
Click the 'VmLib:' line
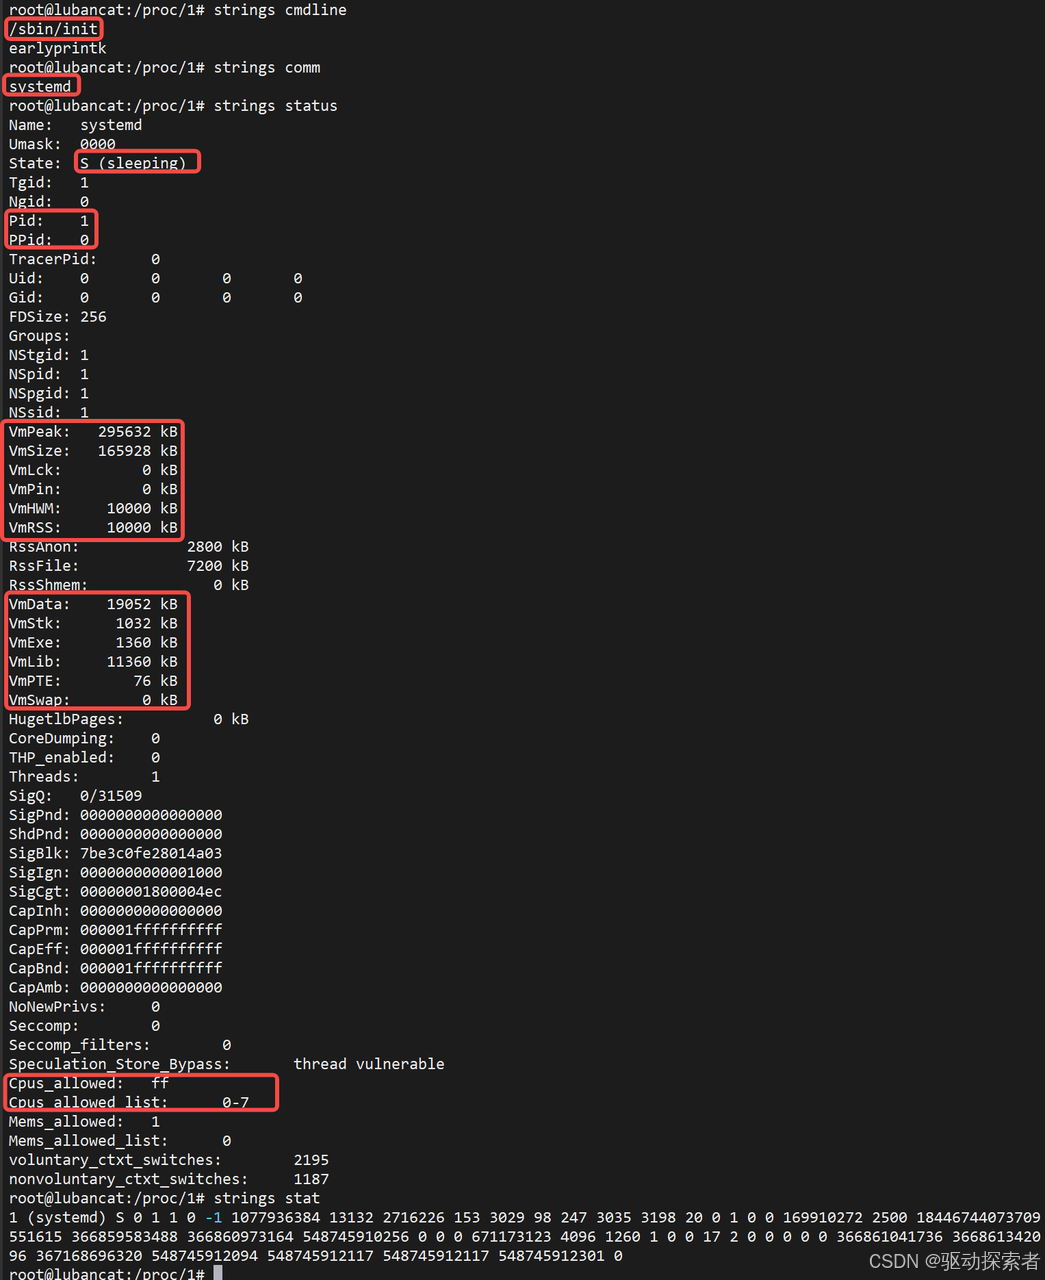point(93,661)
